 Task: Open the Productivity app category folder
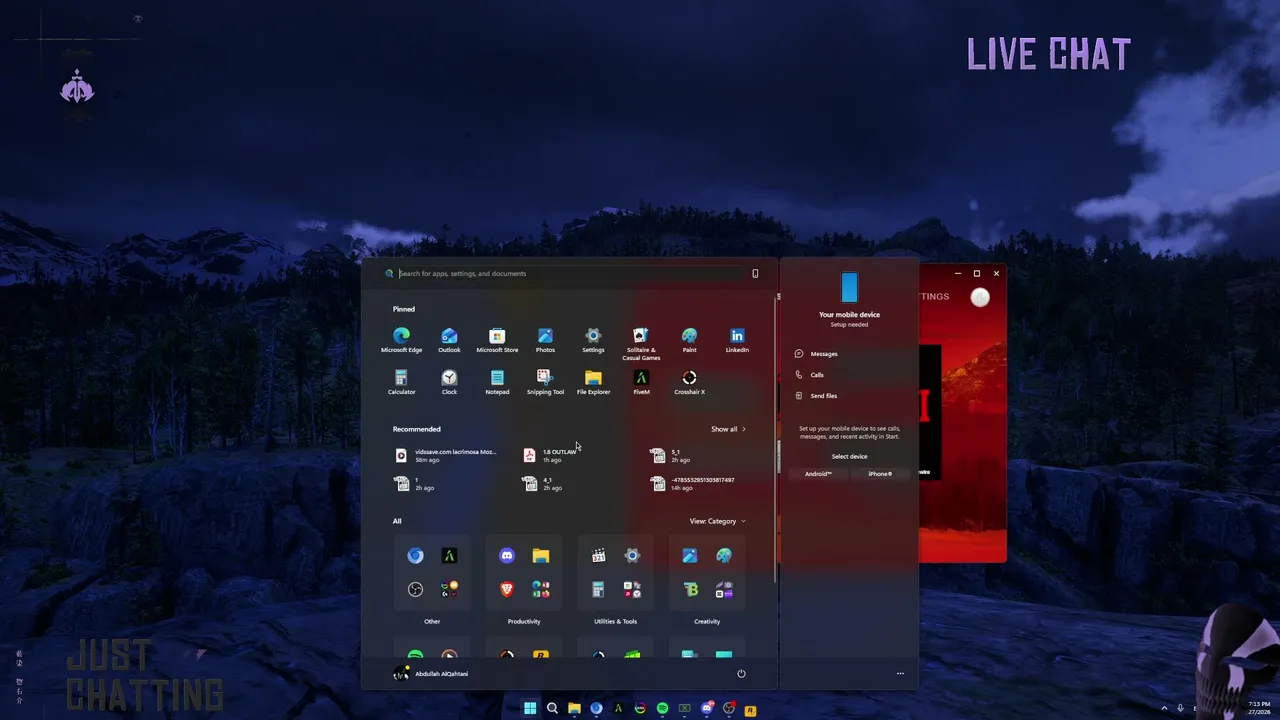pos(524,573)
